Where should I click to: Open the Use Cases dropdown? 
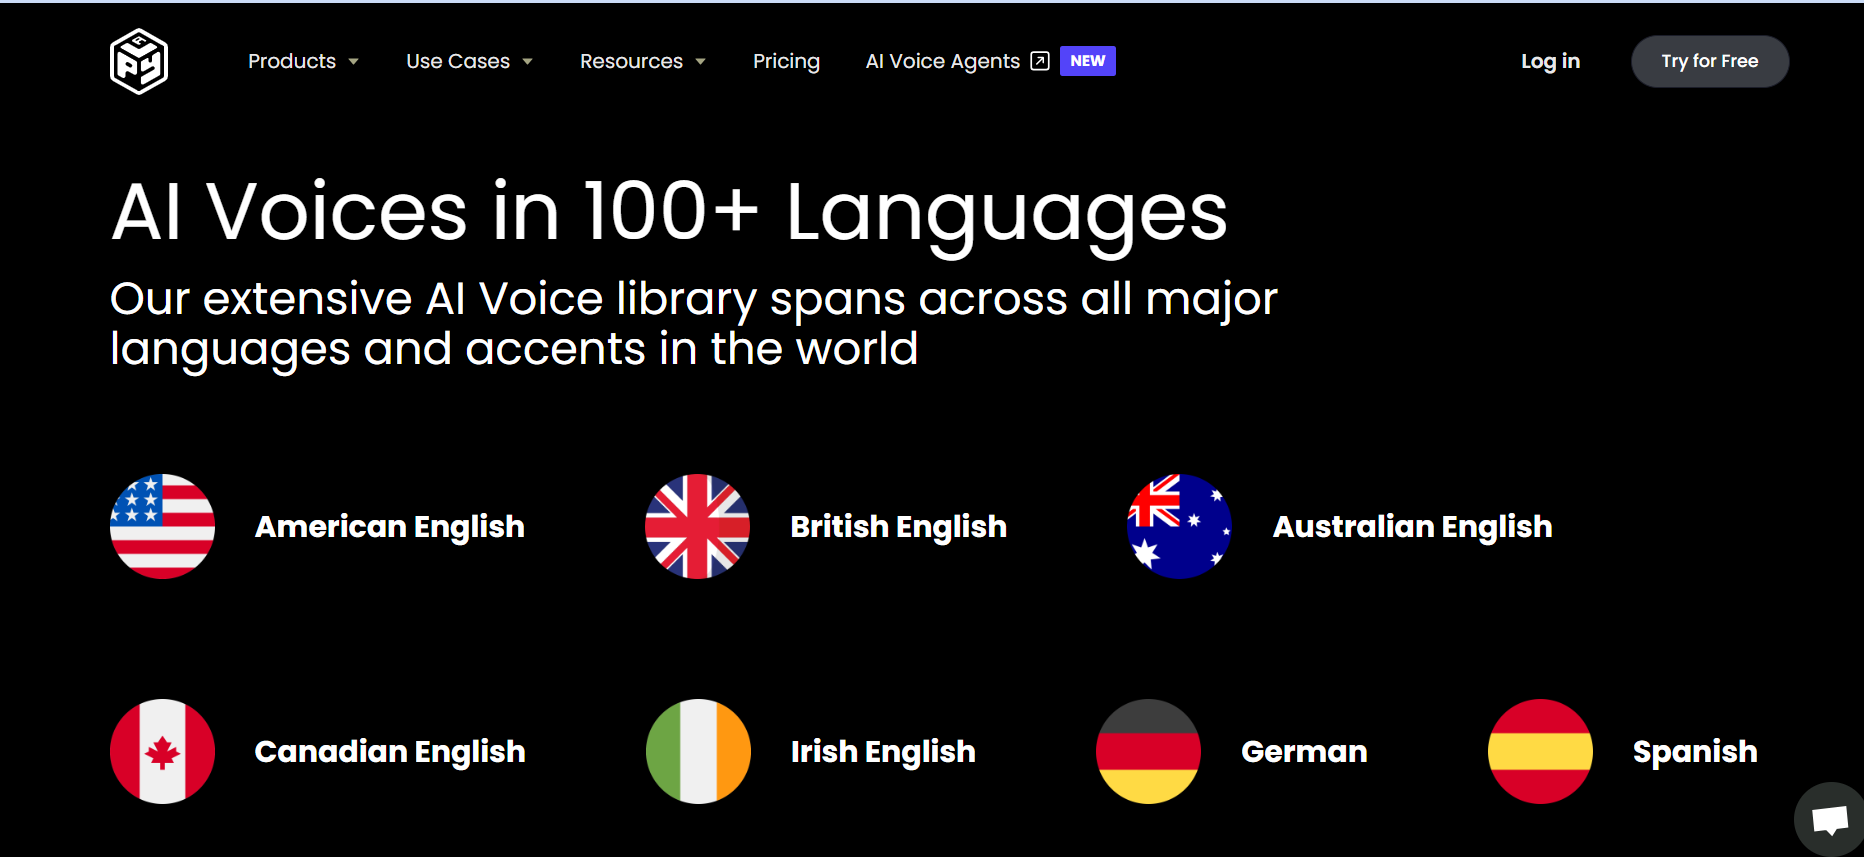pos(469,61)
